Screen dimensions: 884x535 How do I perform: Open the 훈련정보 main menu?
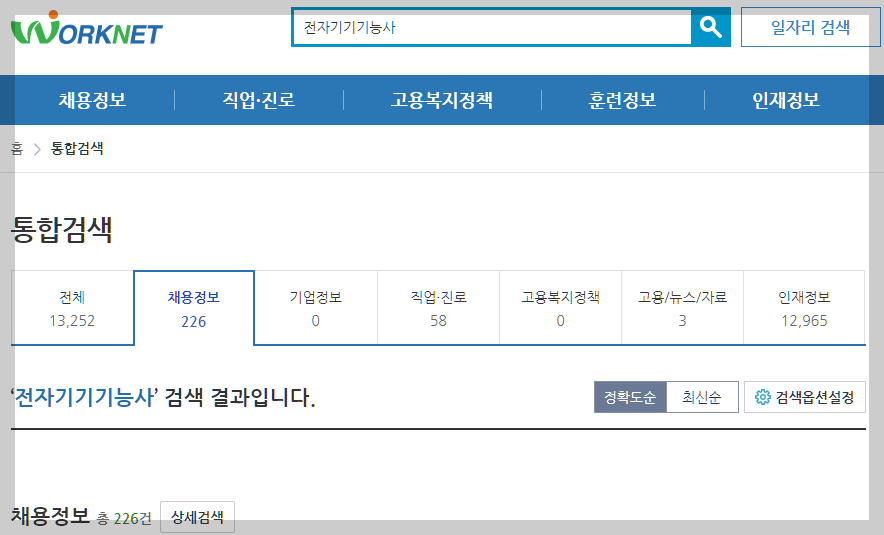pos(622,100)
